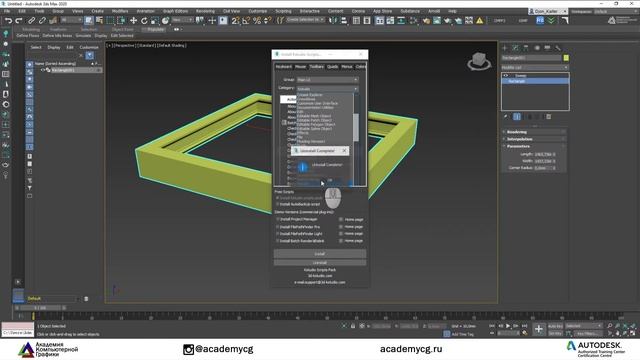Click the Rectangular Selection Region icon
This screenshot has height=360, width=640.
(111, 20)
